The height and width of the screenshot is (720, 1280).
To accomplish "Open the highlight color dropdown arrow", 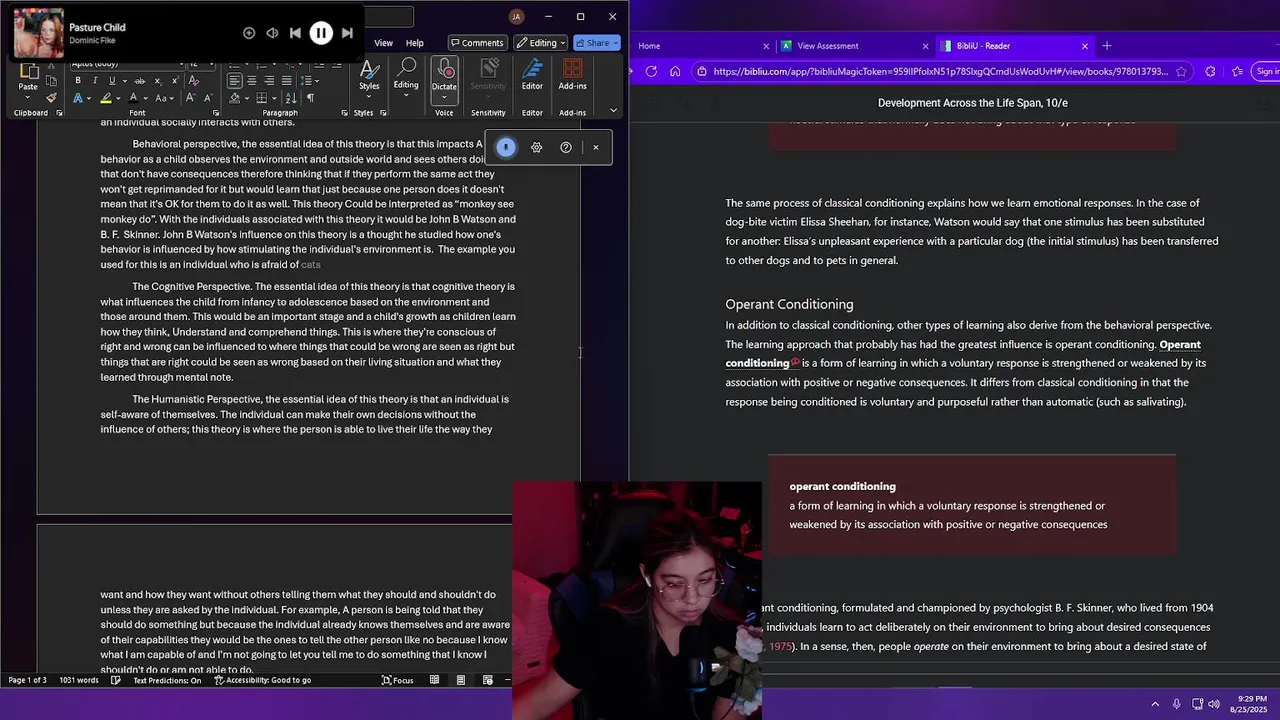I will [x=118, y=98].
